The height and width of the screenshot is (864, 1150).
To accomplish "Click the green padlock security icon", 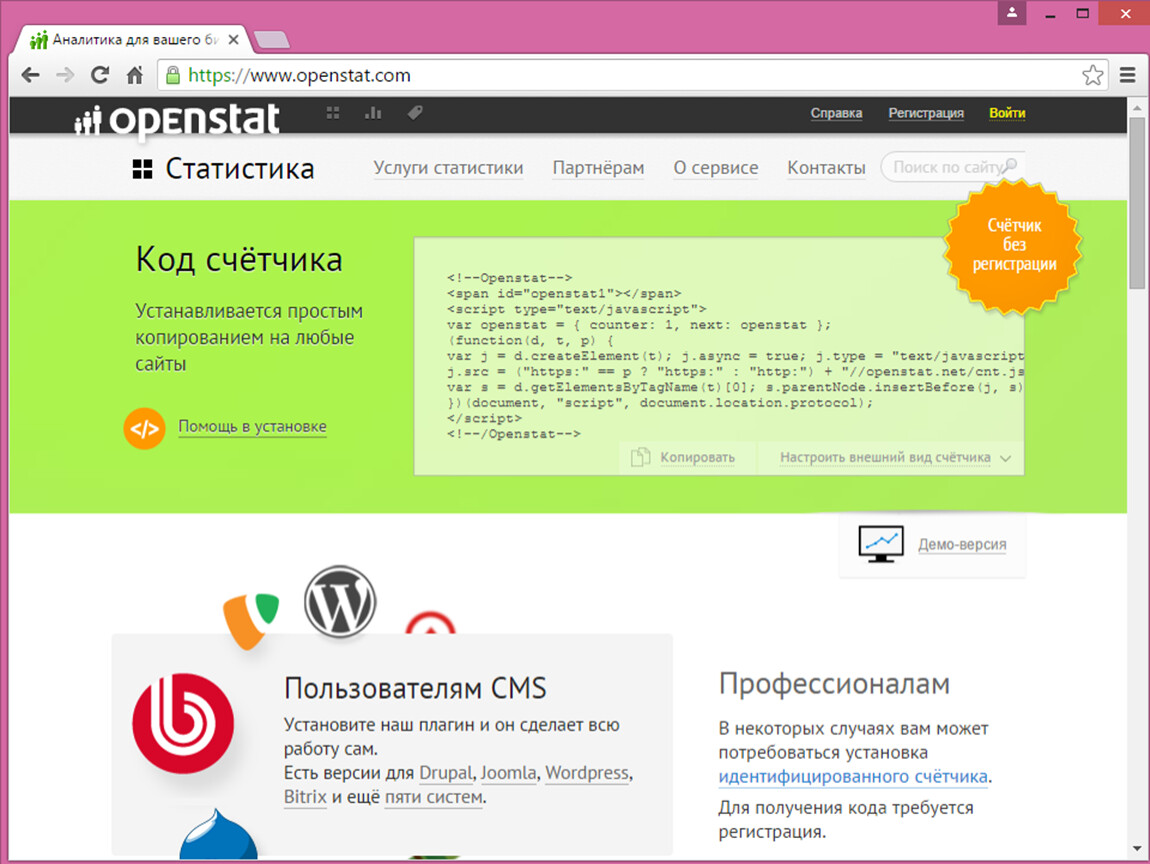I will (x=173, y=75).
